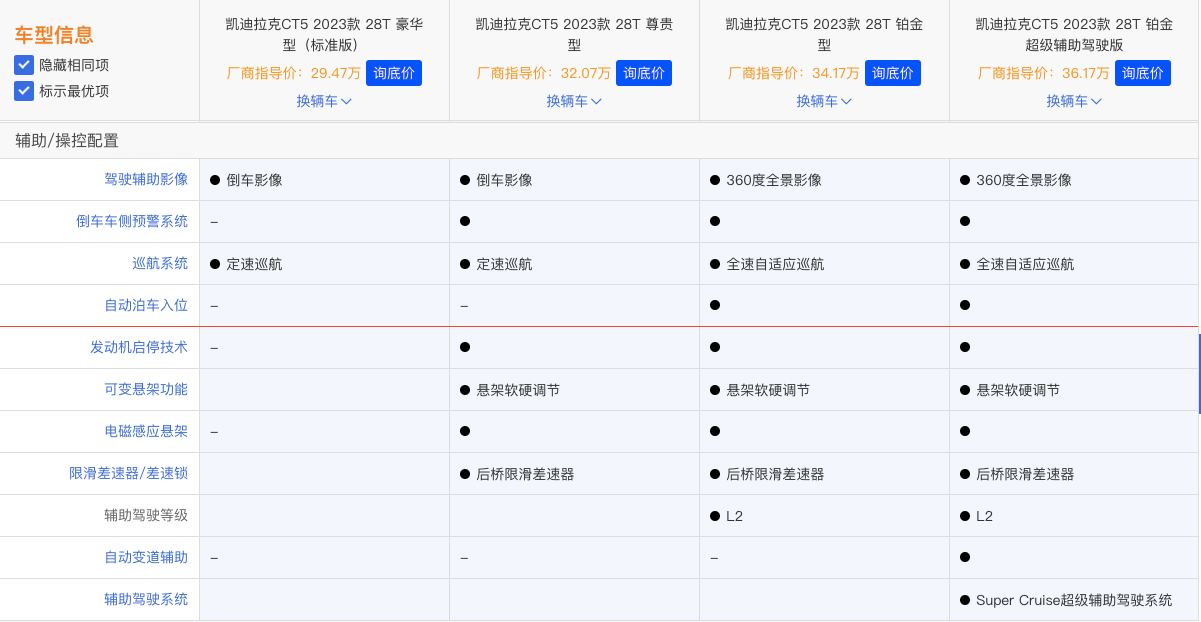Screen dimensions: 1201x622
Task: Click 询底价 for the 36.17万 超级辅助驾驶版
Action: 1143,73
